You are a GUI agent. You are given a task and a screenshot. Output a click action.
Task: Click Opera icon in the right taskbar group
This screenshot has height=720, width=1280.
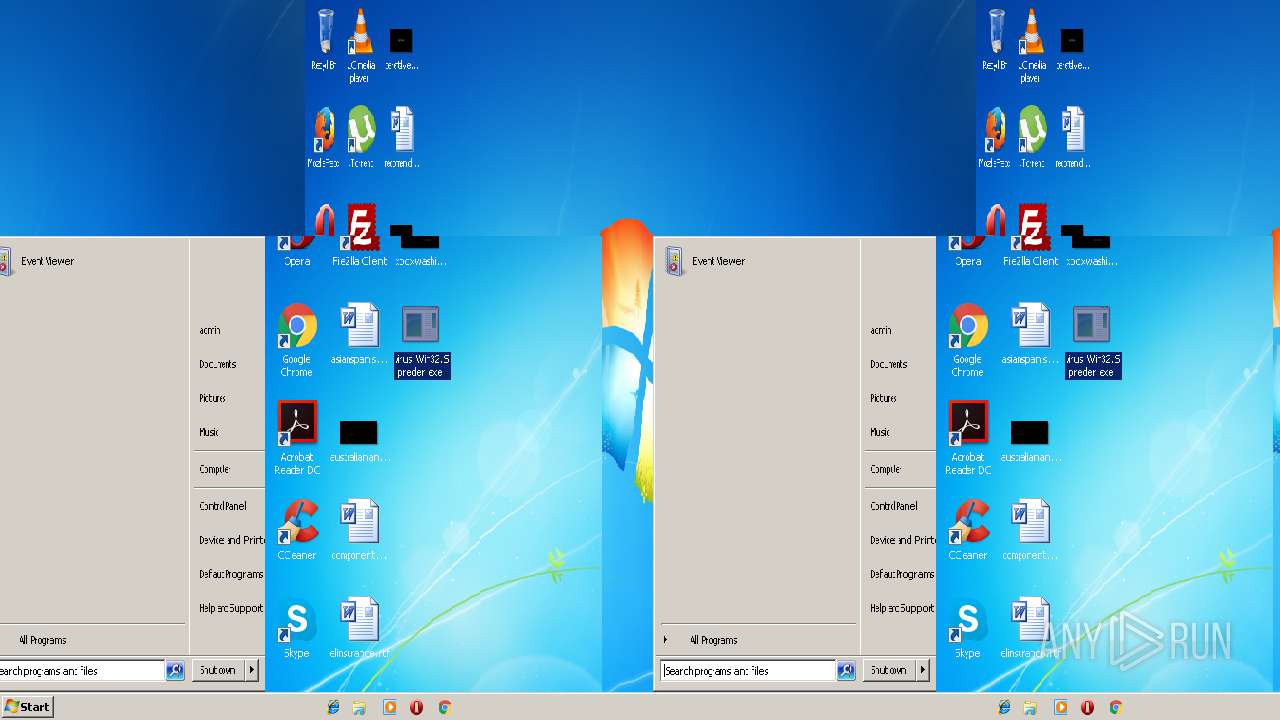[x=1088, y=707]
